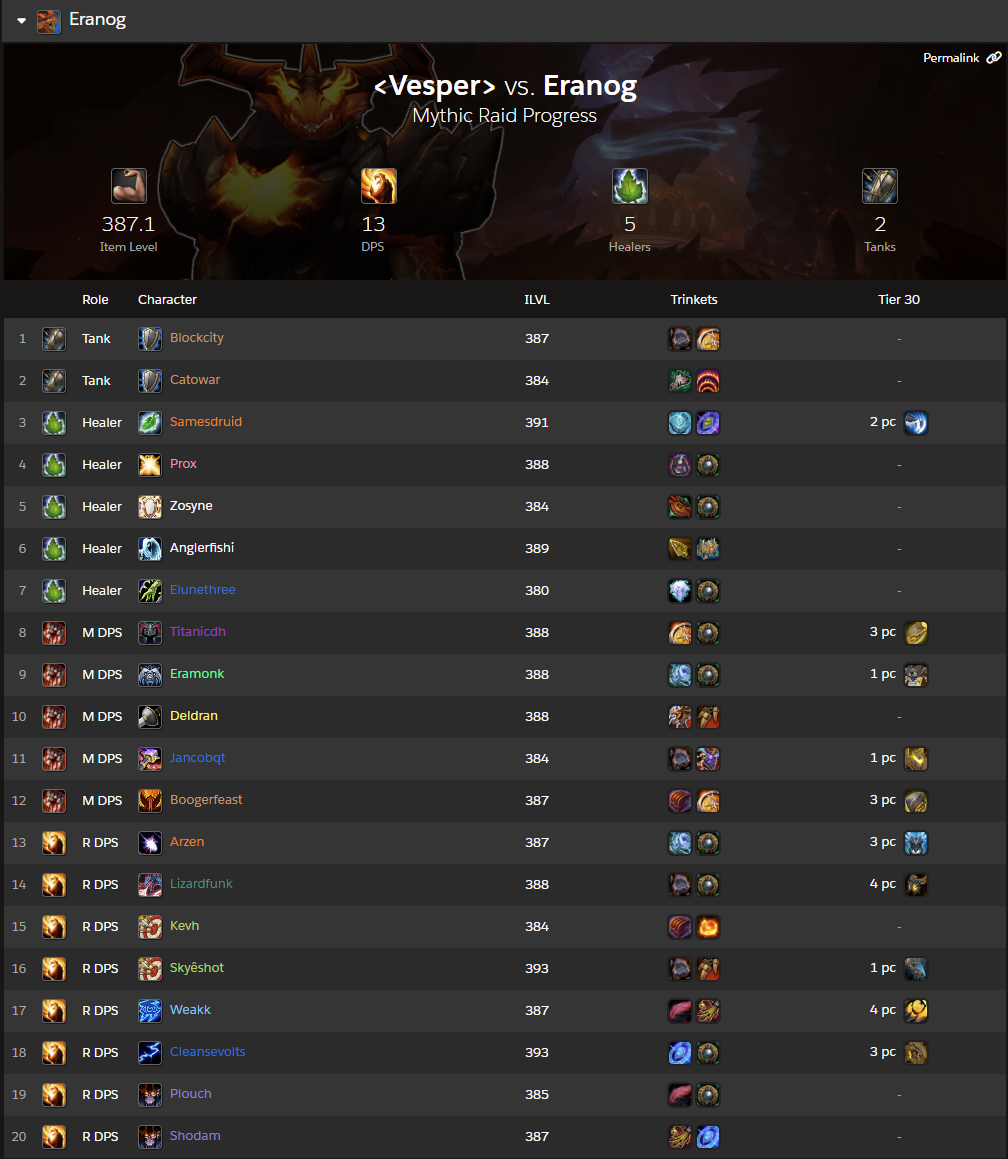
Task: Click Weakk's Tier 30 set icon
Action: [x=916, y=1010]
